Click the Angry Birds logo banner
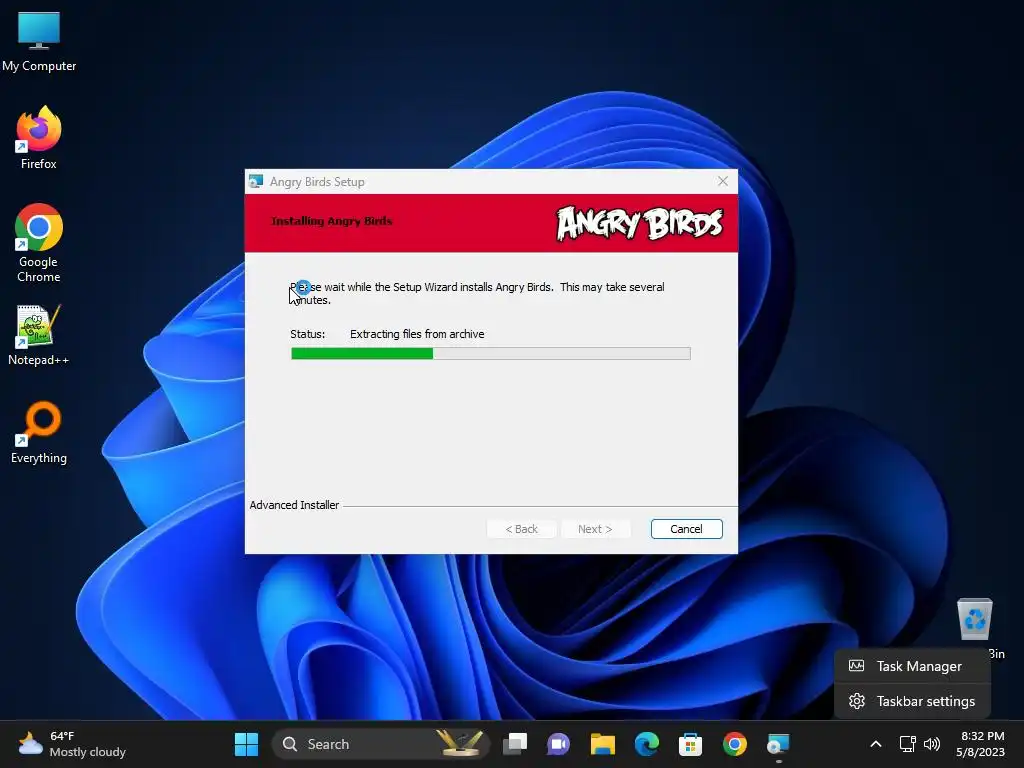 [639, 224]
